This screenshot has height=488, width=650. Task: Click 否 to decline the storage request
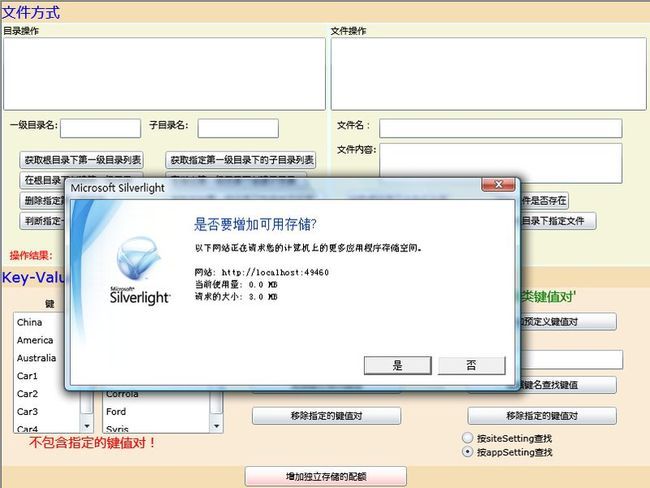tap(472, 365)
